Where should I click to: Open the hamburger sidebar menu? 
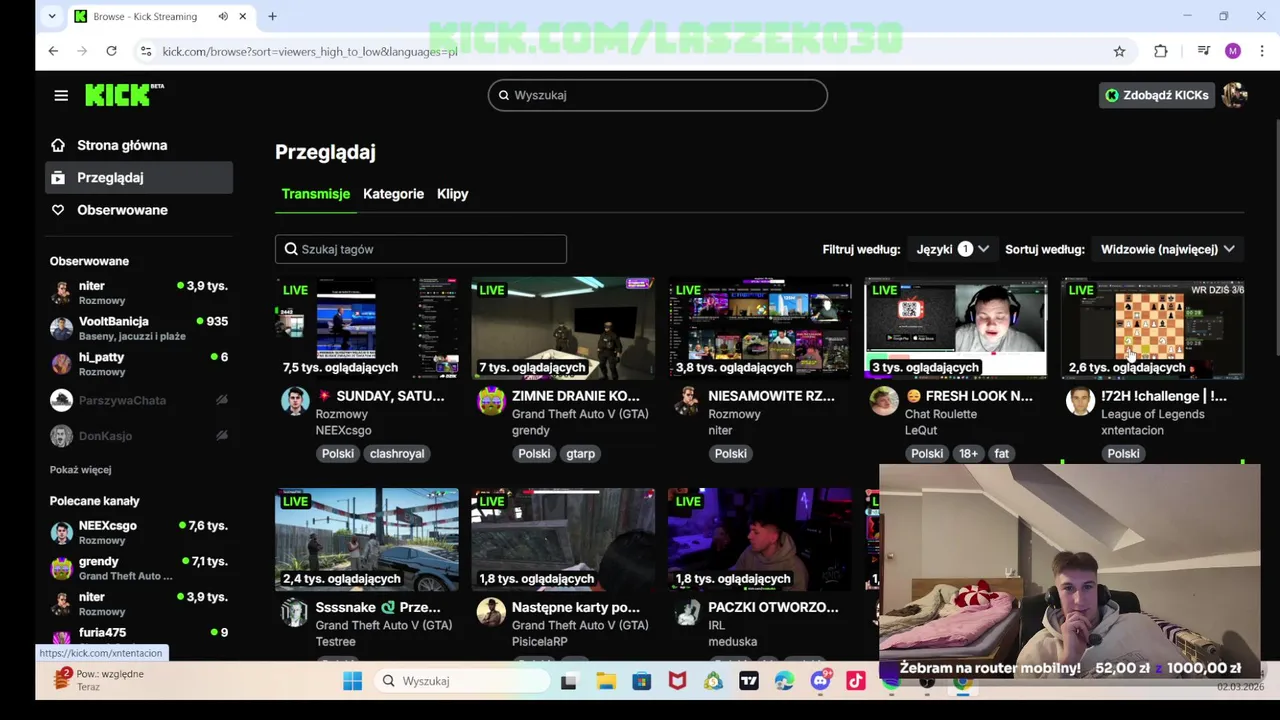tap(61, 95)
